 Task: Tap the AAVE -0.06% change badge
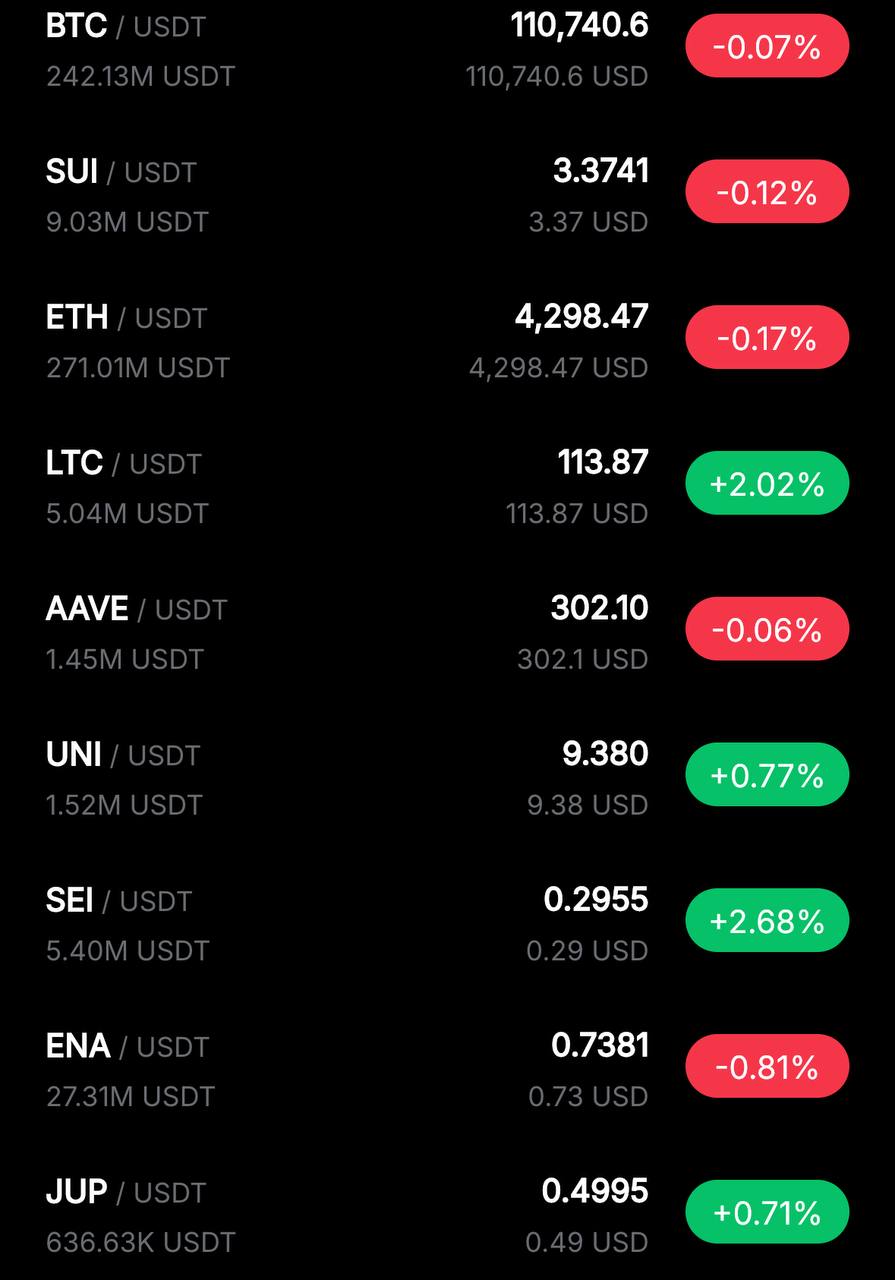(767, 629)
